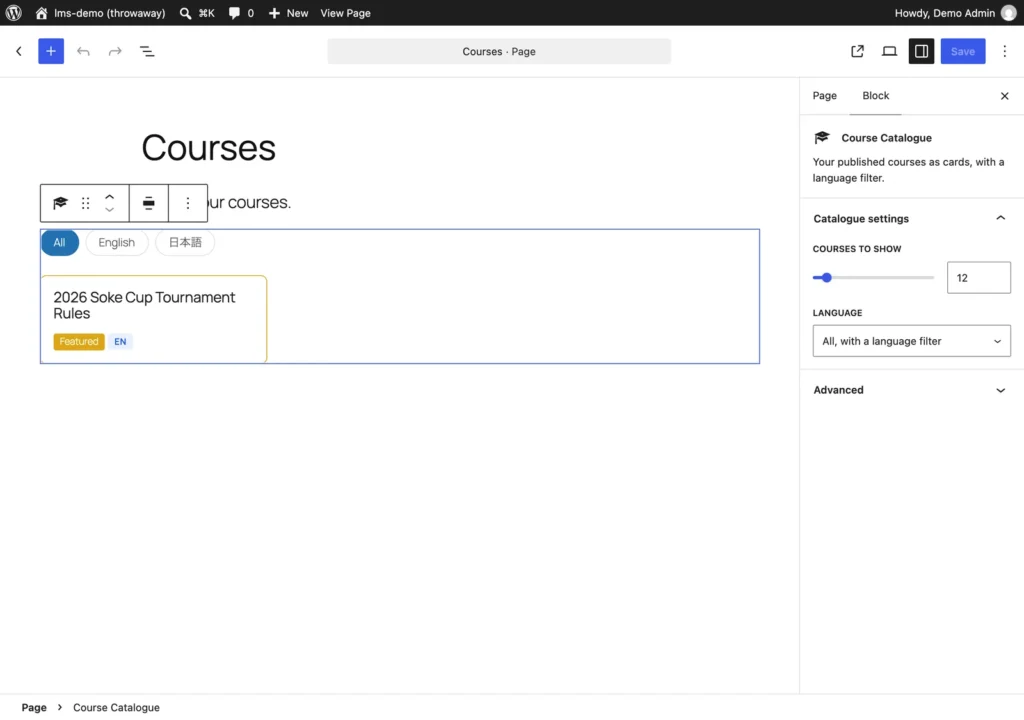Open the comments bubble in admin bar

coord(241,13)
